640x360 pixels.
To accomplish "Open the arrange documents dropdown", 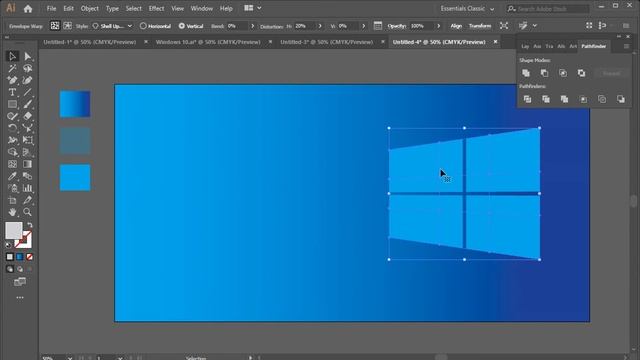I will click(253, 8).
